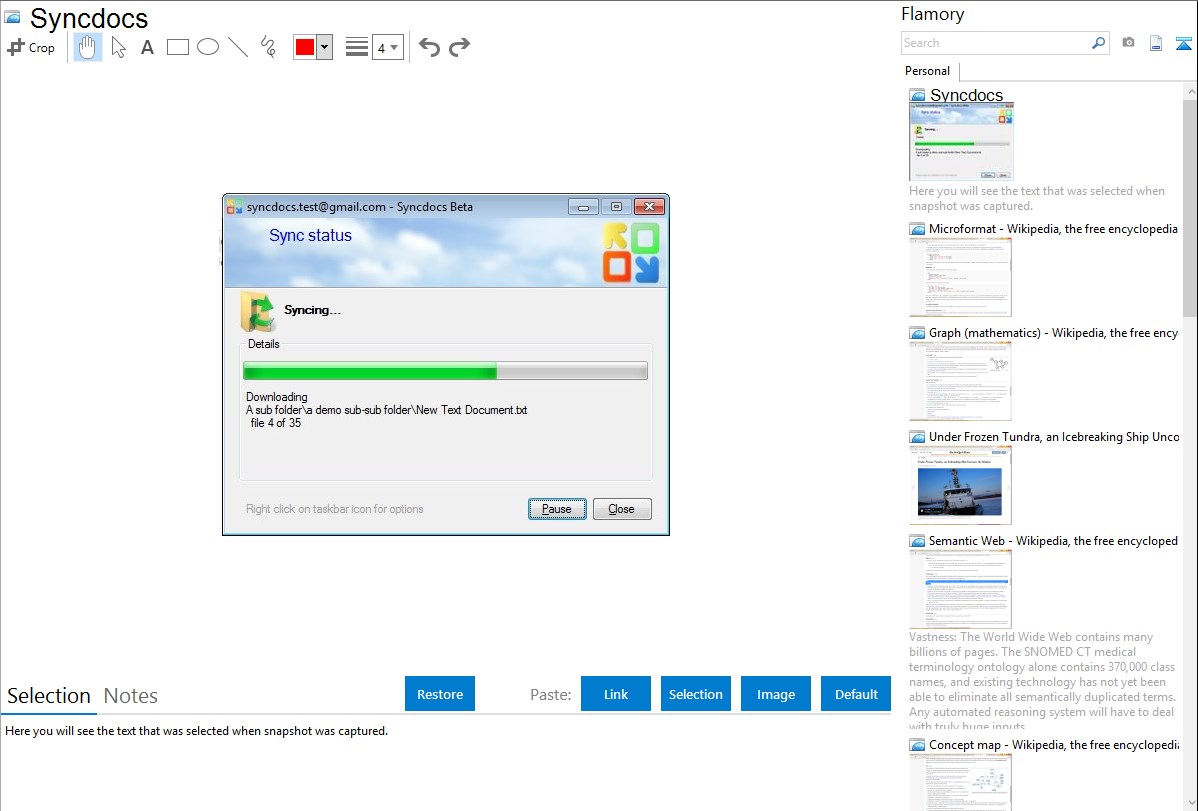Click the Paste Image button
1198x811 pixels.
[x=775, y=694]
